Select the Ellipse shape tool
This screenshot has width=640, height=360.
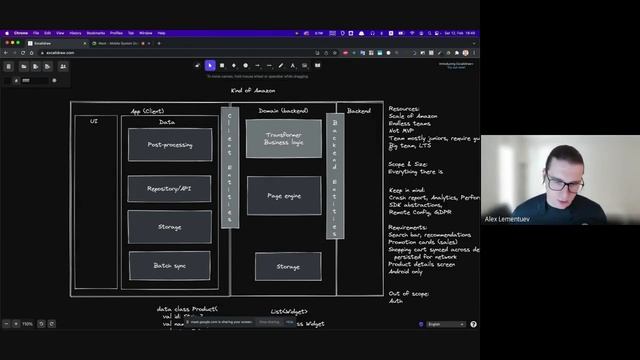pyautogui.click(x=246, y=66)
